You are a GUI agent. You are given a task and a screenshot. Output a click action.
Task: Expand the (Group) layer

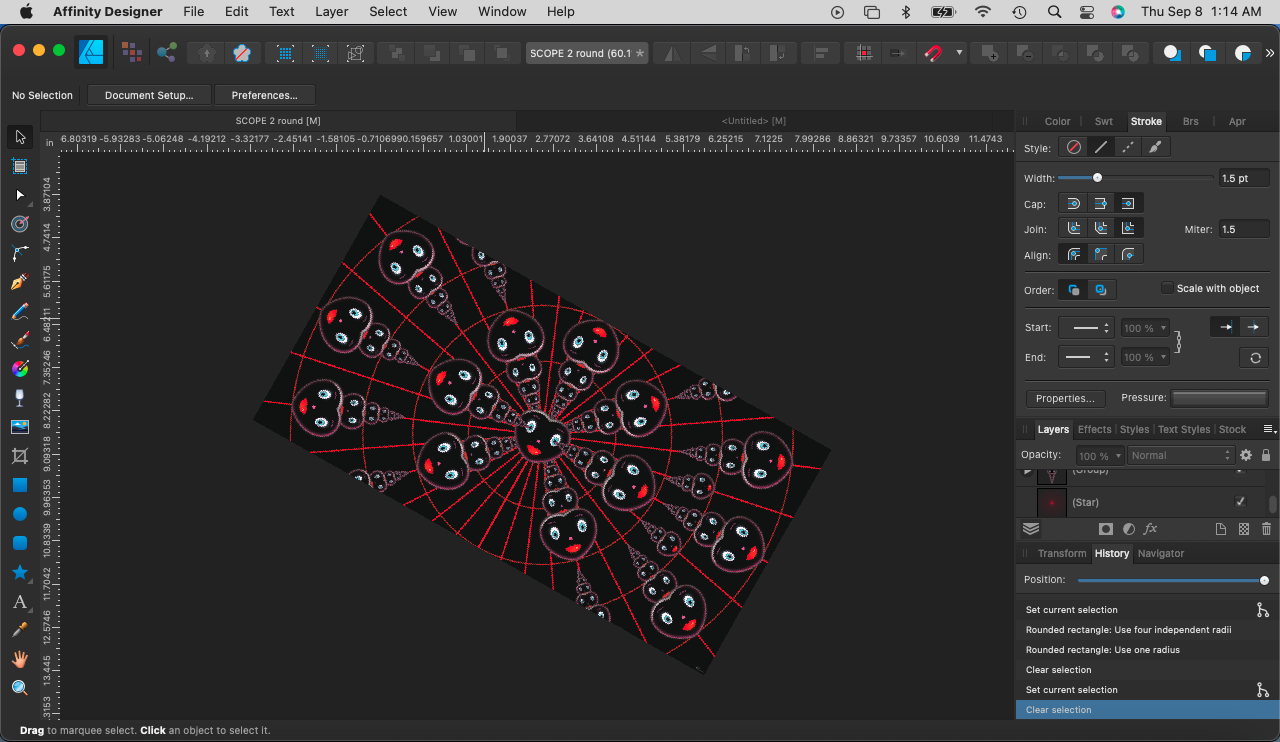pos(1027,471)
